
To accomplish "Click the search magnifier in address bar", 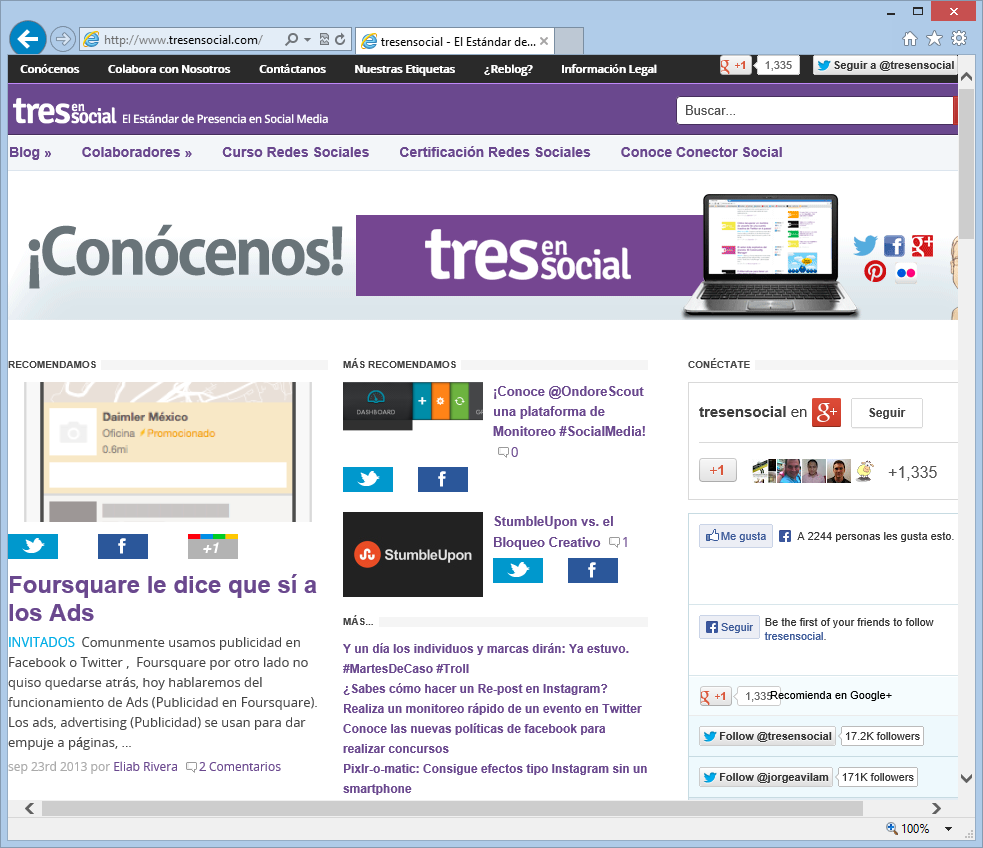I will click(292, 39).
